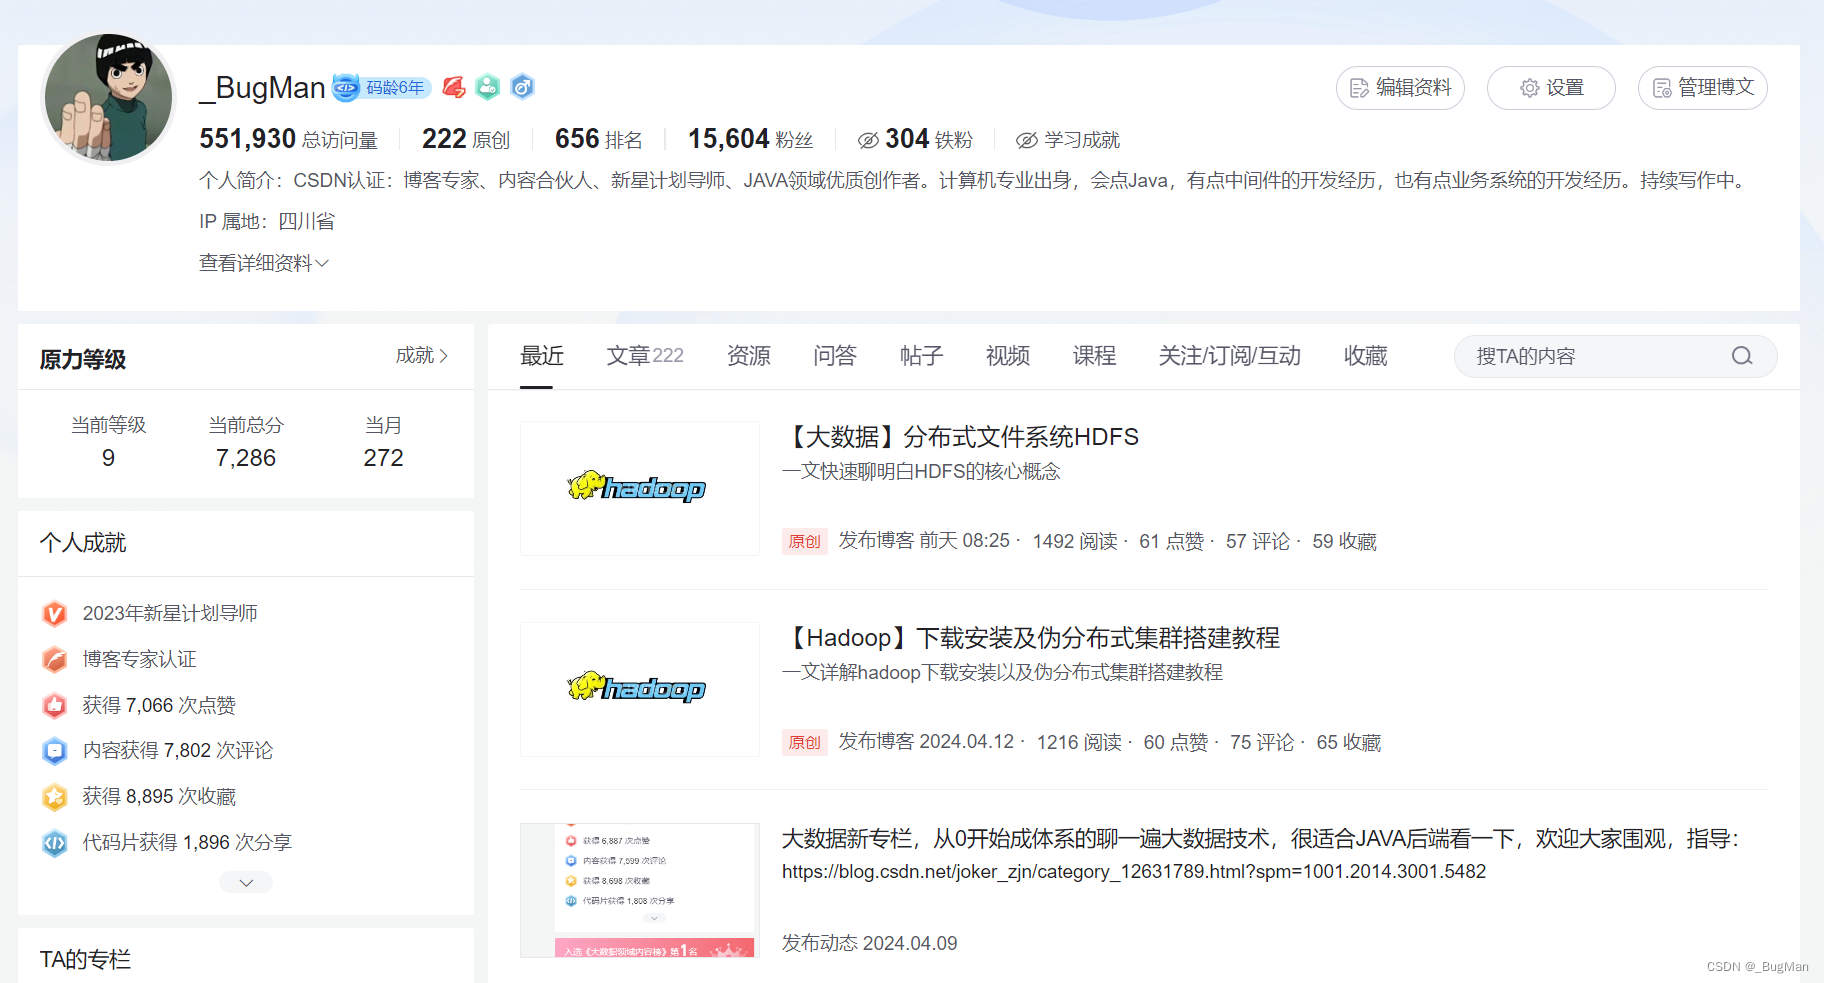
Task: Click the 当前总分 7,286 value
Action: 246,458
